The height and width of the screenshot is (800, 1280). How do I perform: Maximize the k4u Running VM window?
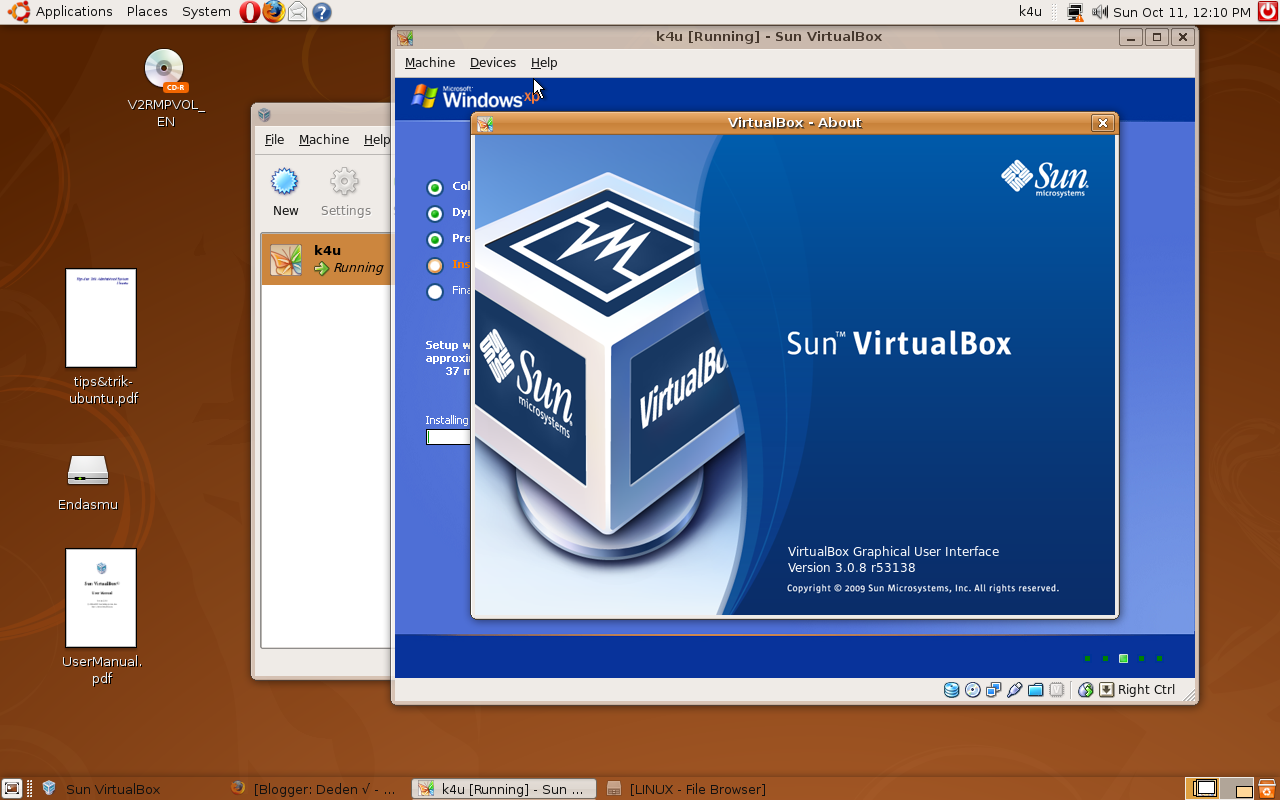(1157, 37)
